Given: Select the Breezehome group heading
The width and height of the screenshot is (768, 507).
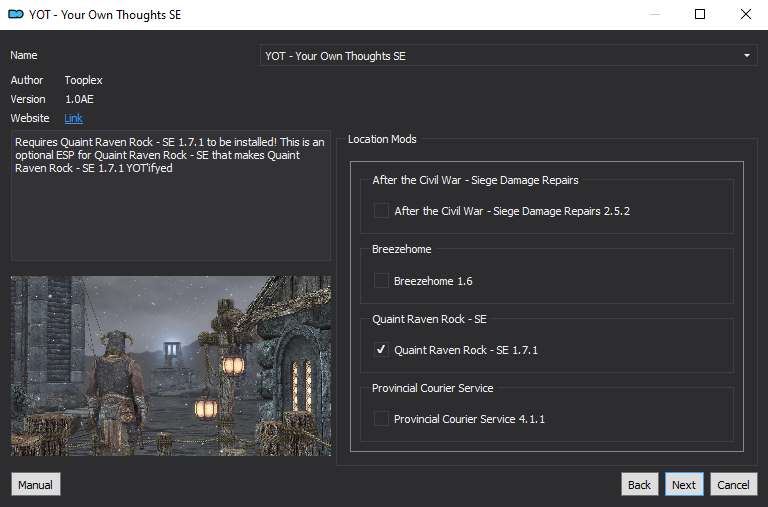Looking at the screenshot, I should pyautogui.click(x=402, y=249).
